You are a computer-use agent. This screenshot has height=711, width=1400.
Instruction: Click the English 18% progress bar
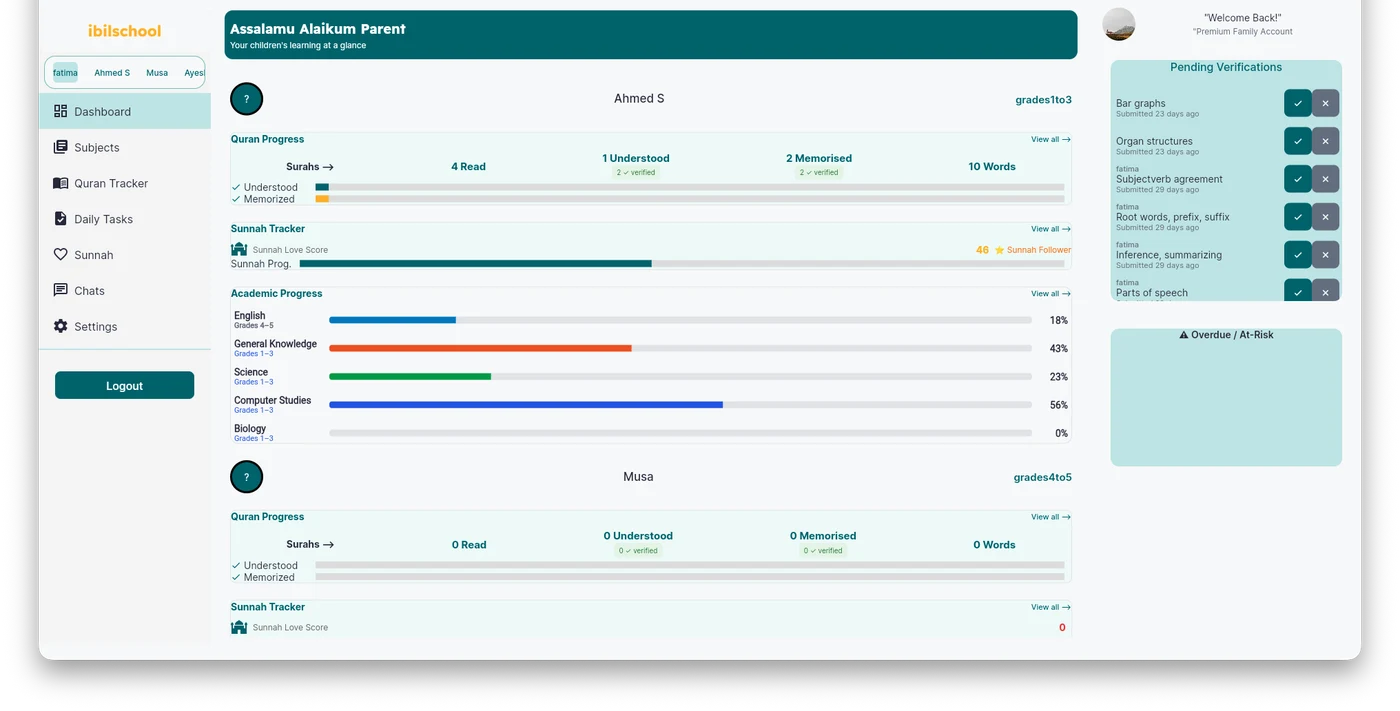coord(680,320)
